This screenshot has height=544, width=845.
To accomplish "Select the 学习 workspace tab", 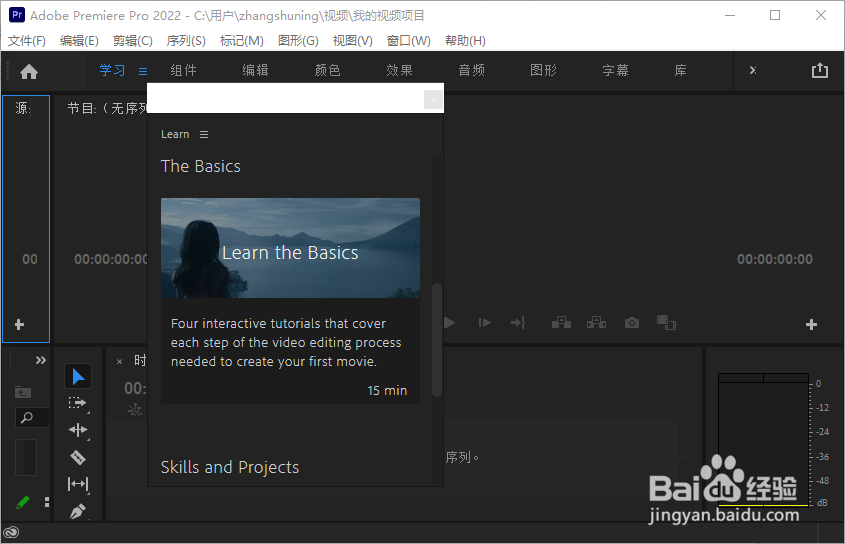I will (x=112, y=70).
